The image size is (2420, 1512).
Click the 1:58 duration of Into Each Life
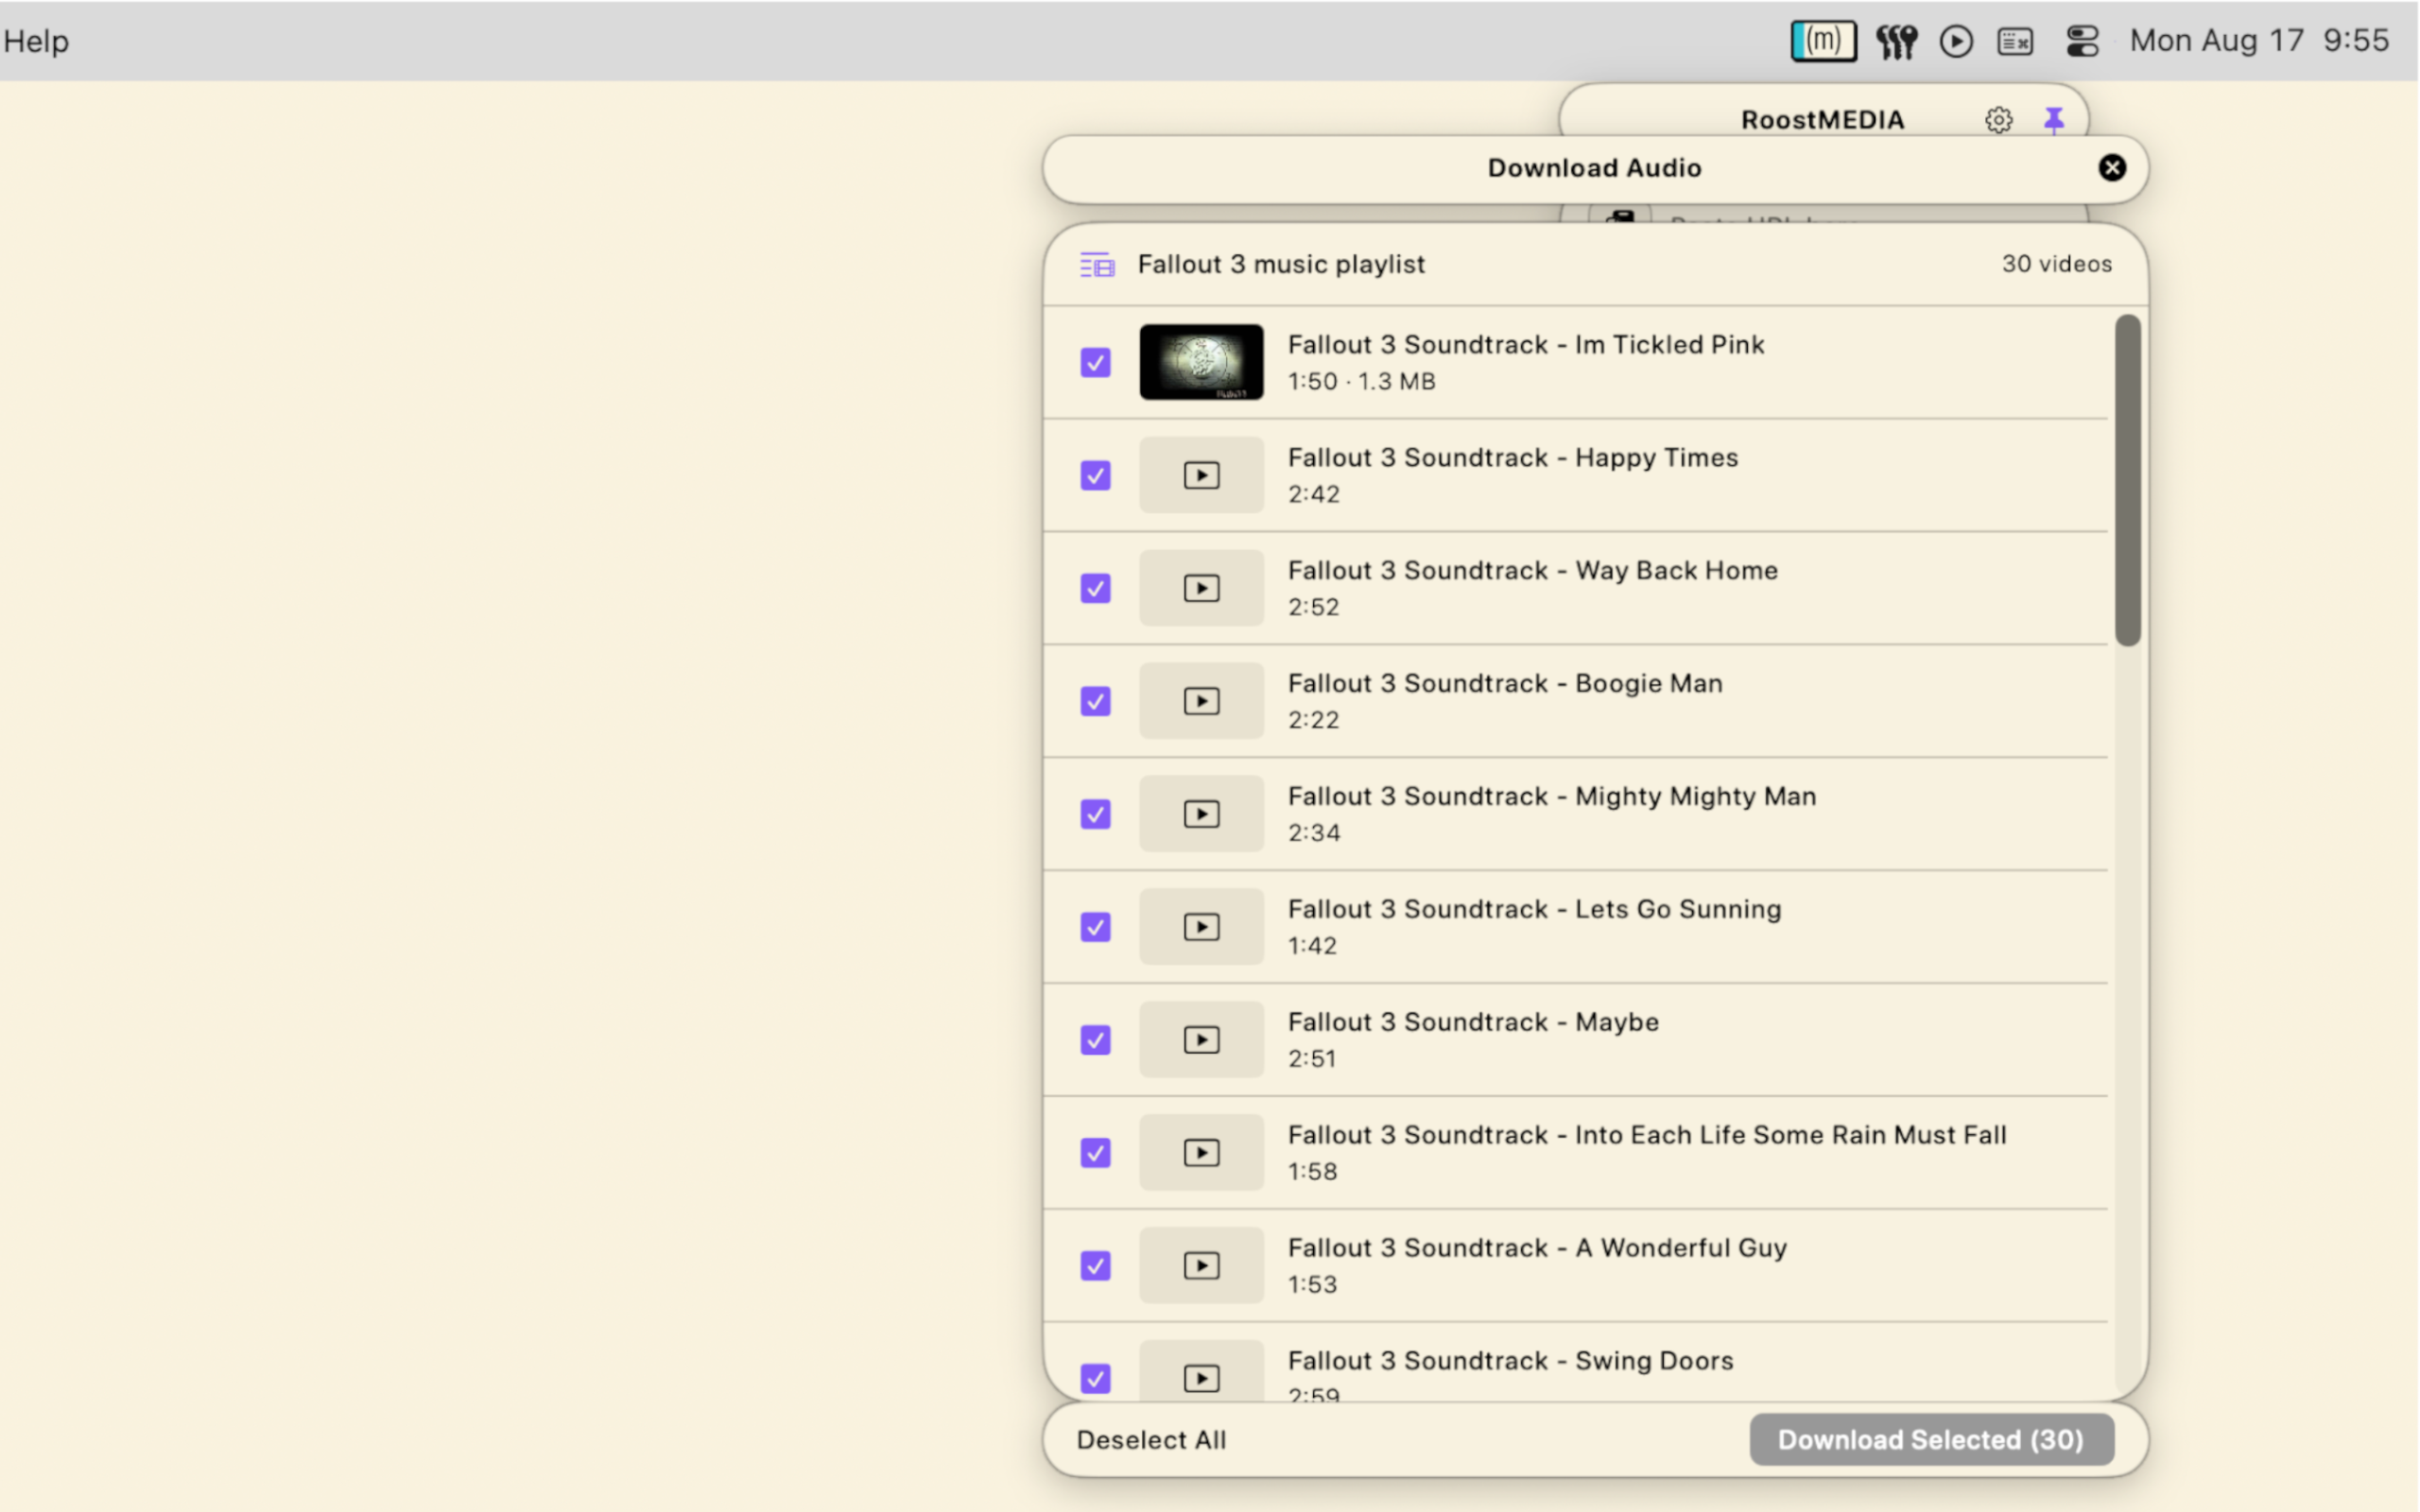click(x=1312, y=1173)
